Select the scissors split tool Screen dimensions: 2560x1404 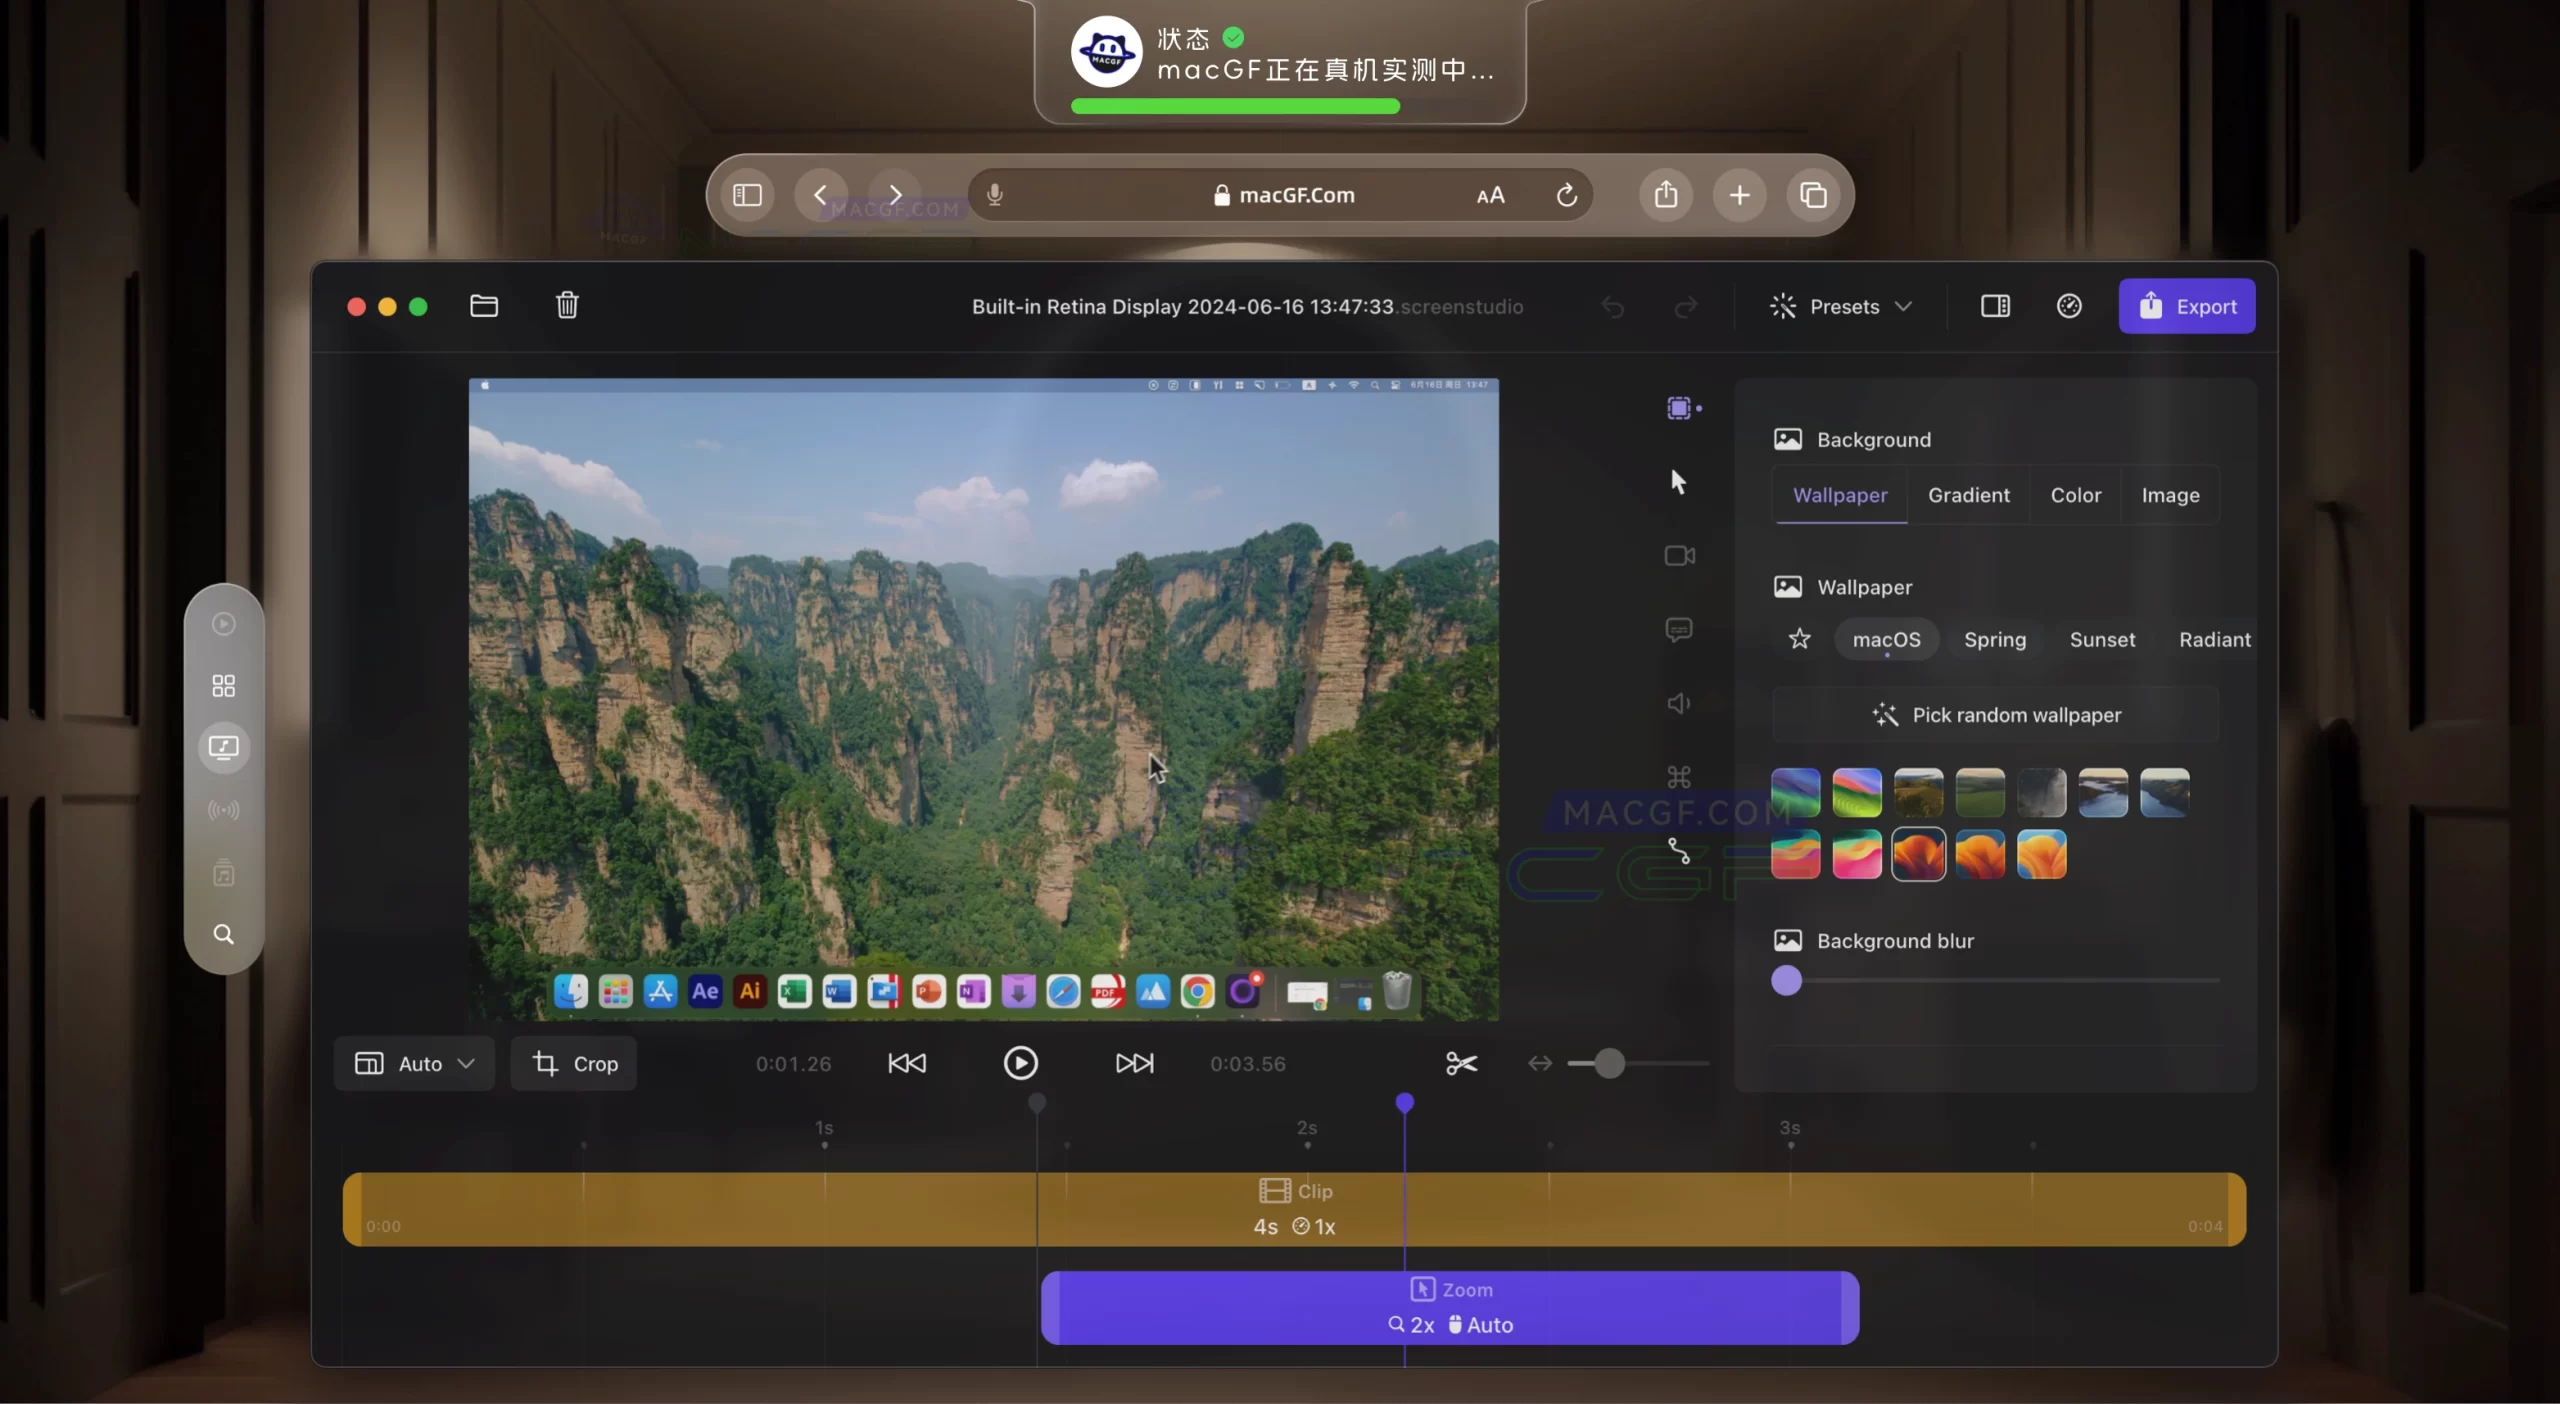pos(1460,1063)
